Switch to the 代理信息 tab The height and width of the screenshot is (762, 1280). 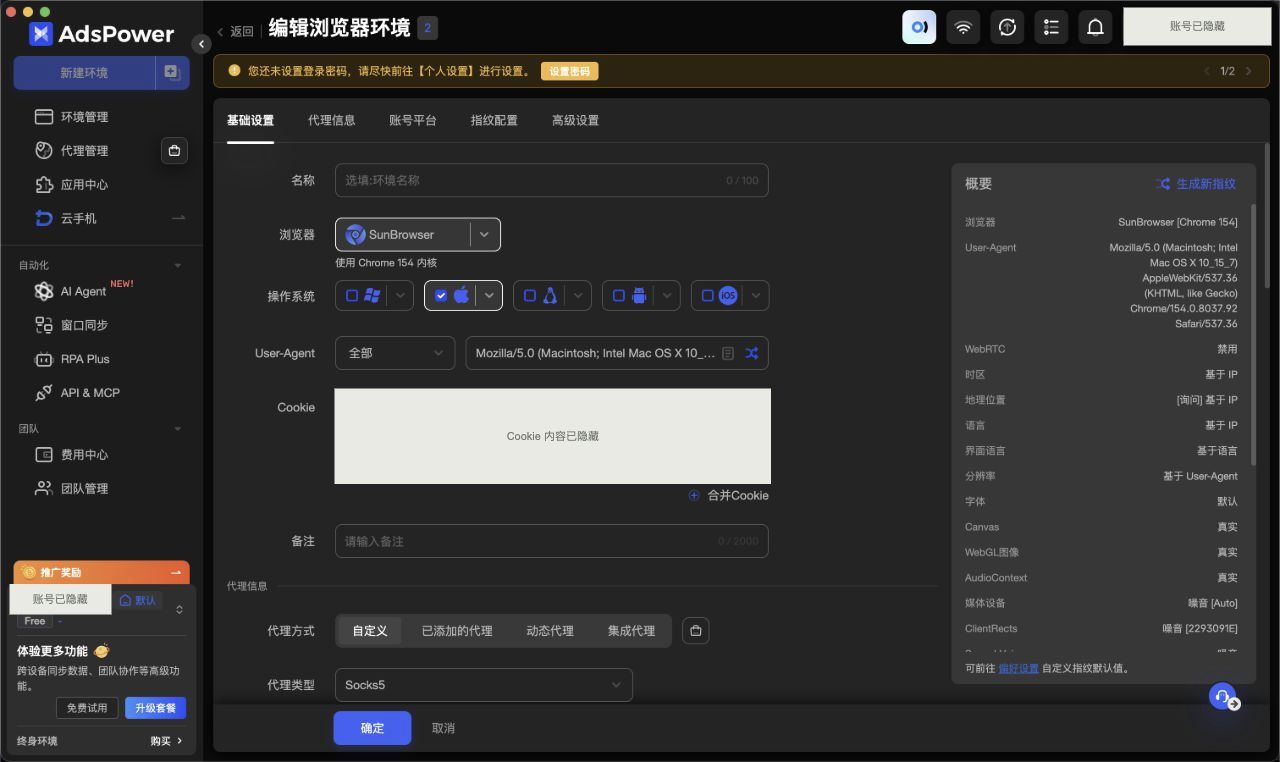(x=331, y=120)
